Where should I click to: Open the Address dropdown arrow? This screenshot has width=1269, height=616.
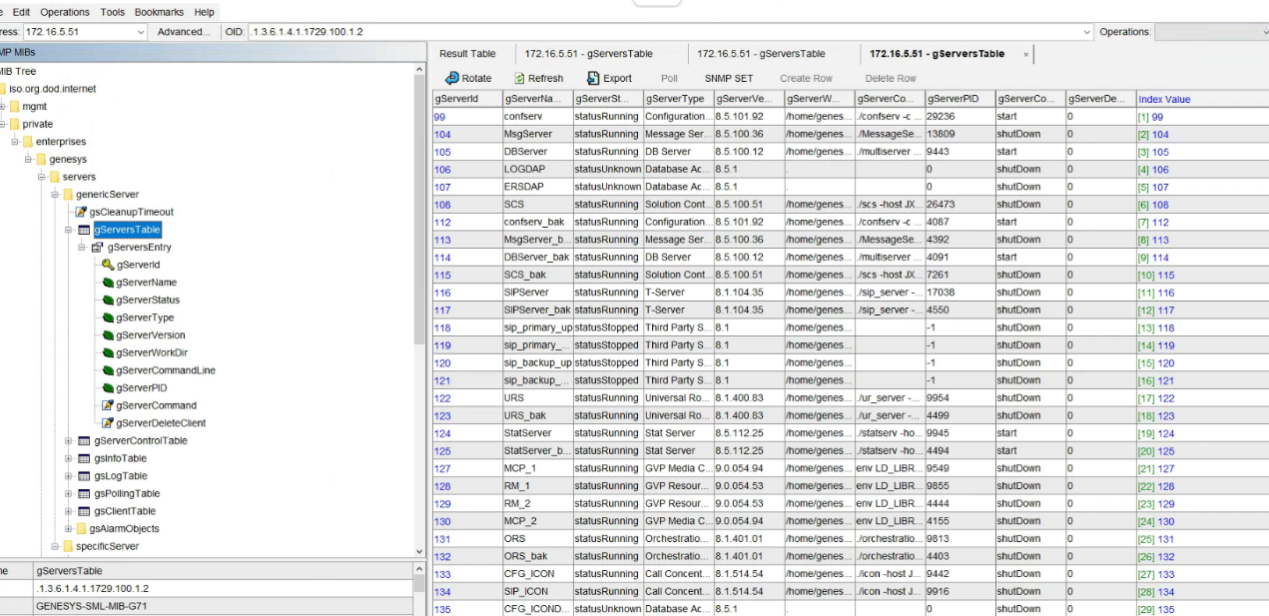[x=140, y=32]
